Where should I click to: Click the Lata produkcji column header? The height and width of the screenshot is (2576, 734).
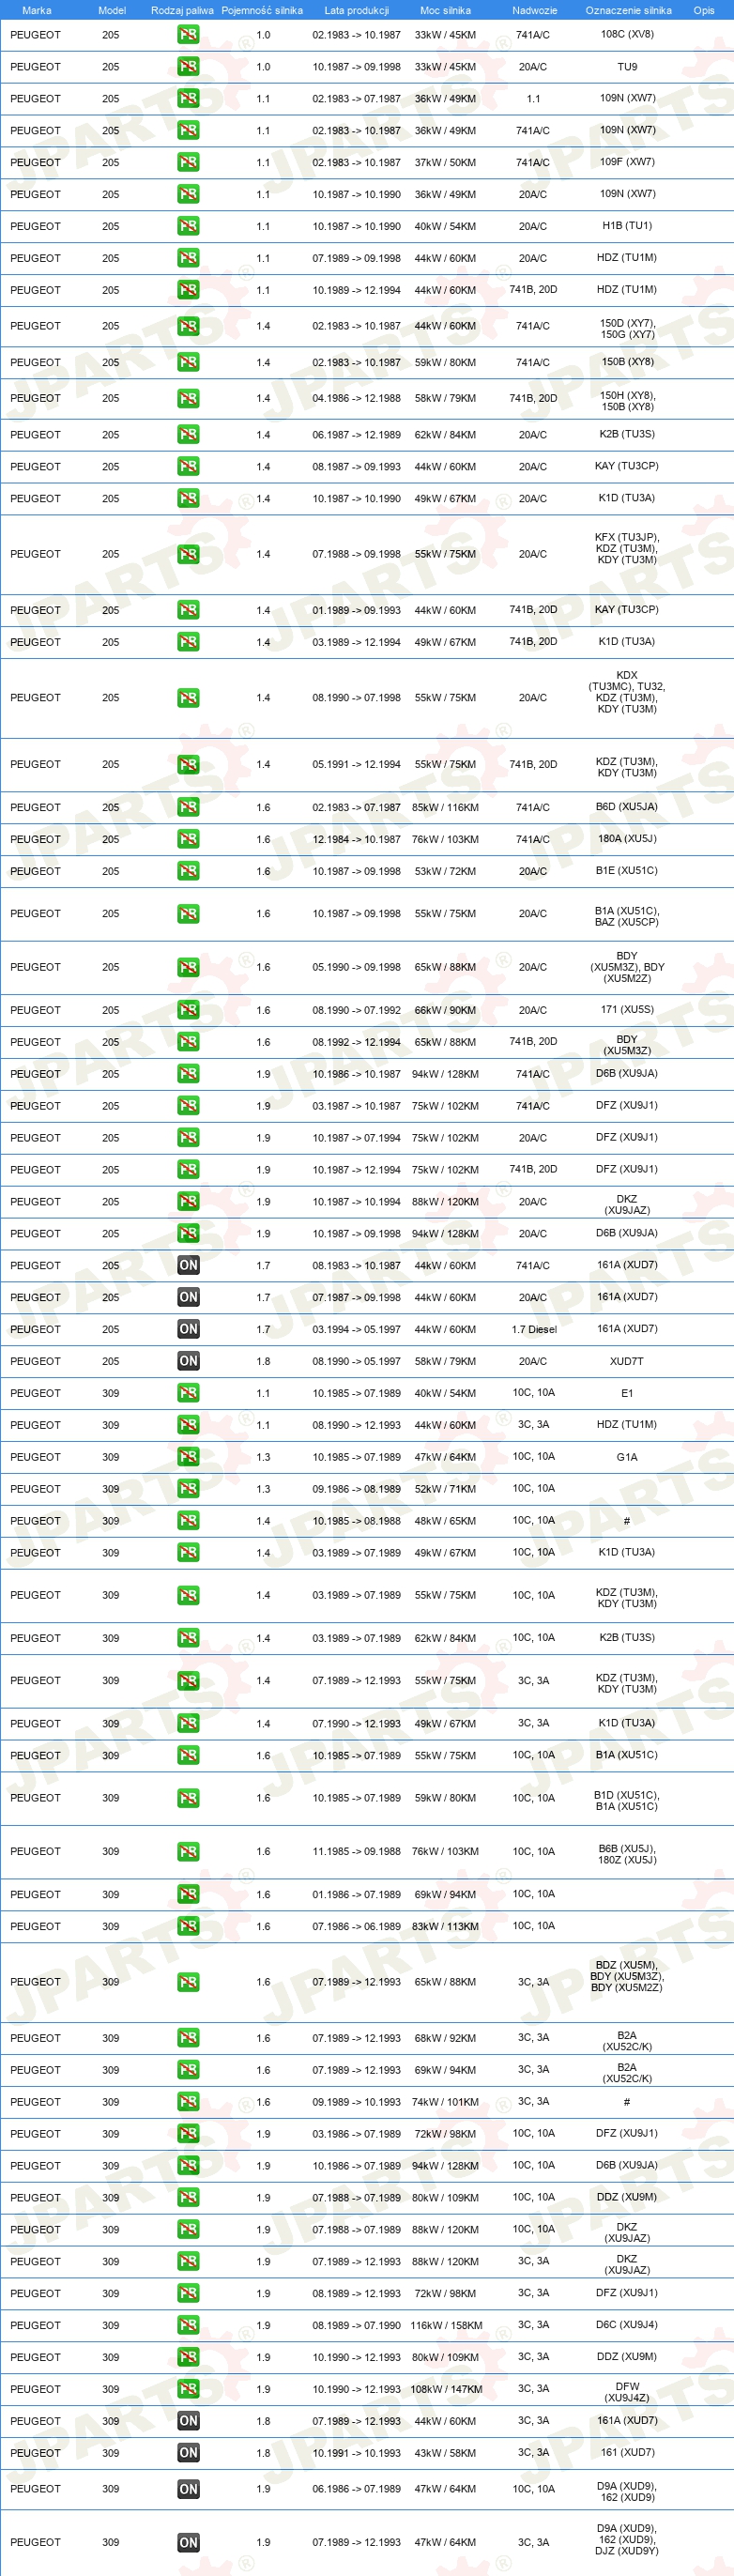(356, 10)
